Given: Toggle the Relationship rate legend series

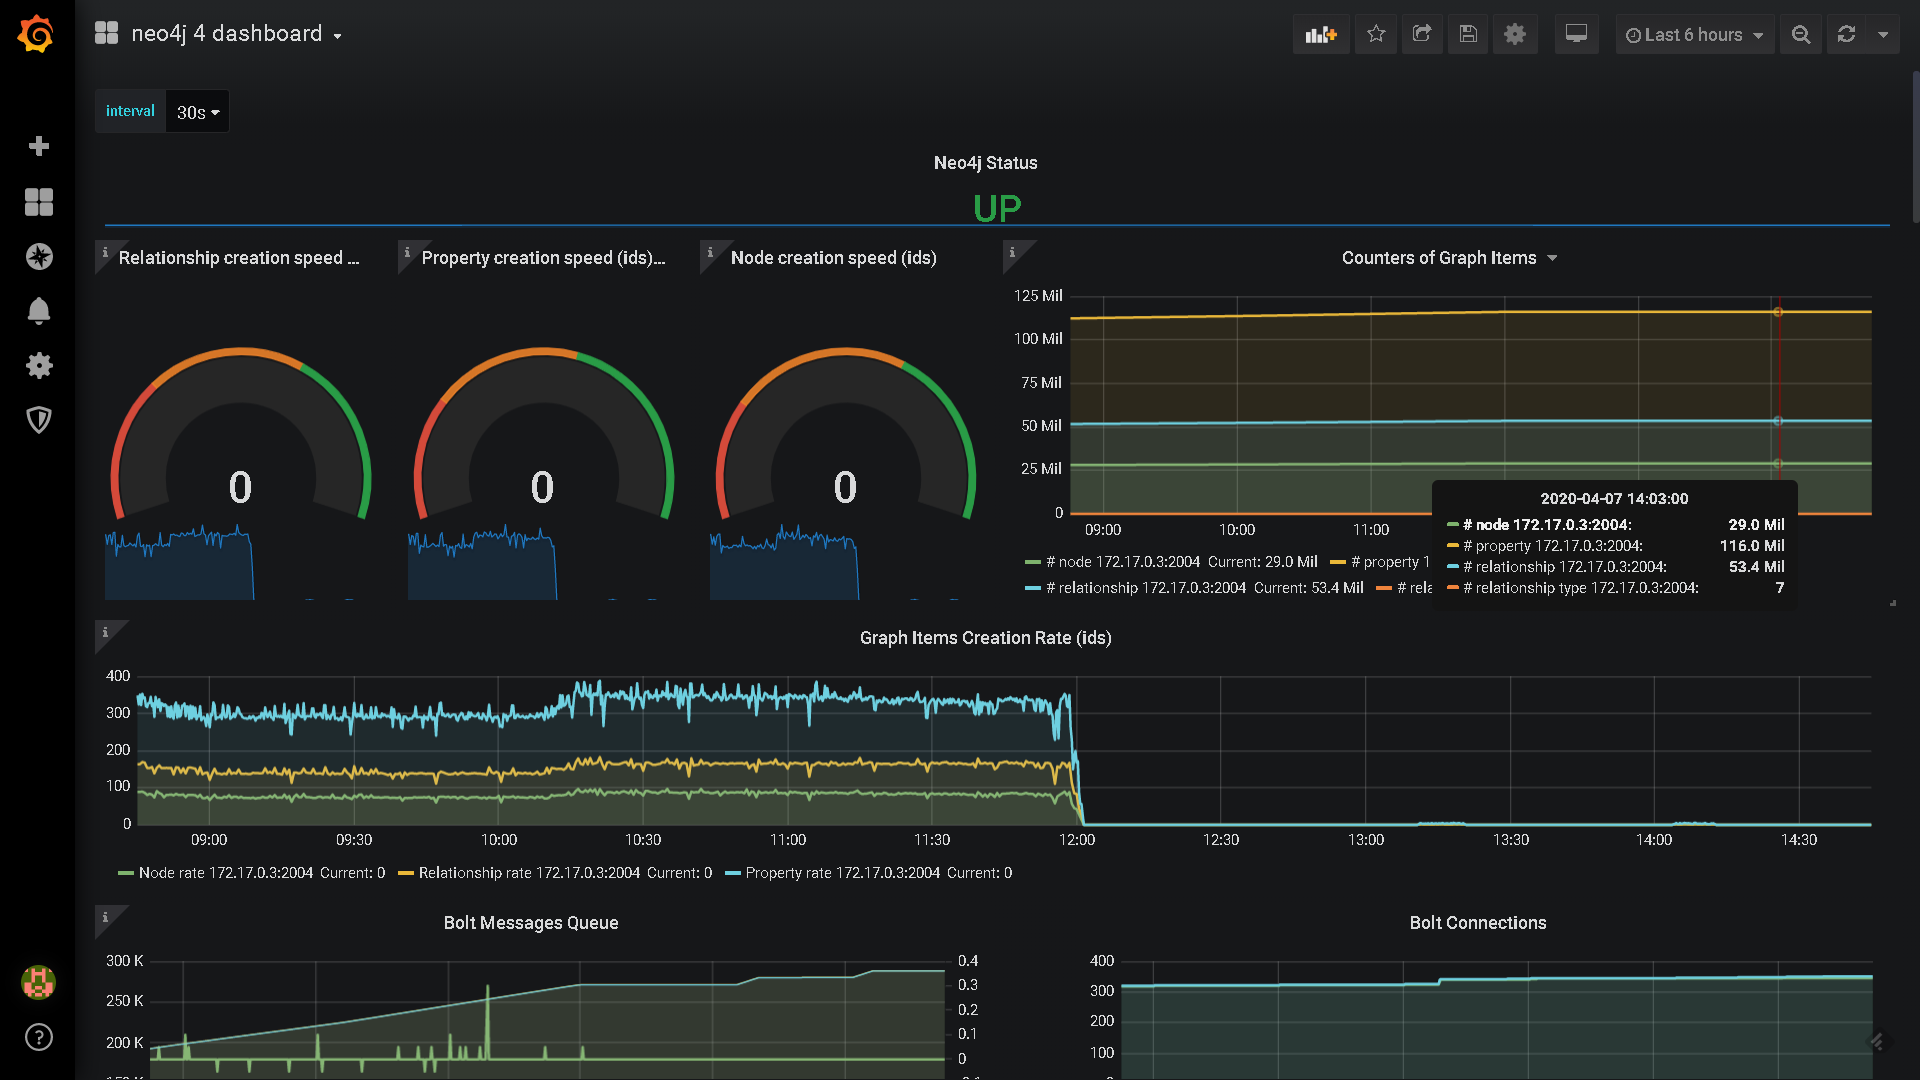Looking at the screenshot, I should click(528, 873).
